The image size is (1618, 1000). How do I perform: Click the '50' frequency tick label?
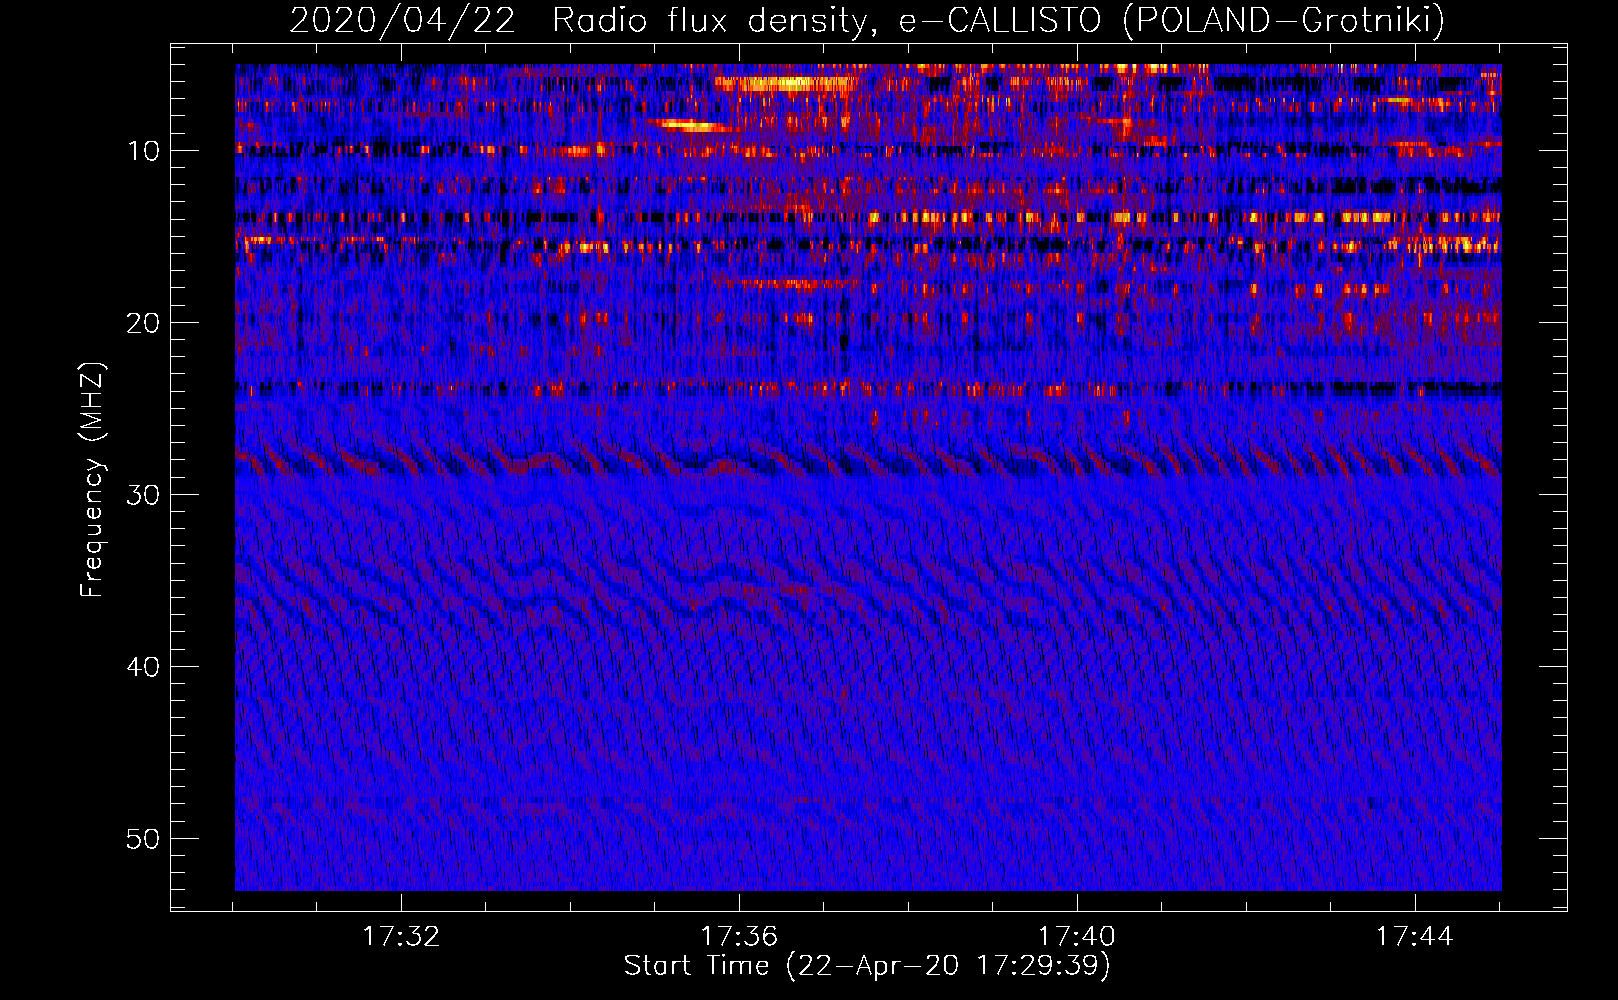pyautogui.click(x=144, y=839)
